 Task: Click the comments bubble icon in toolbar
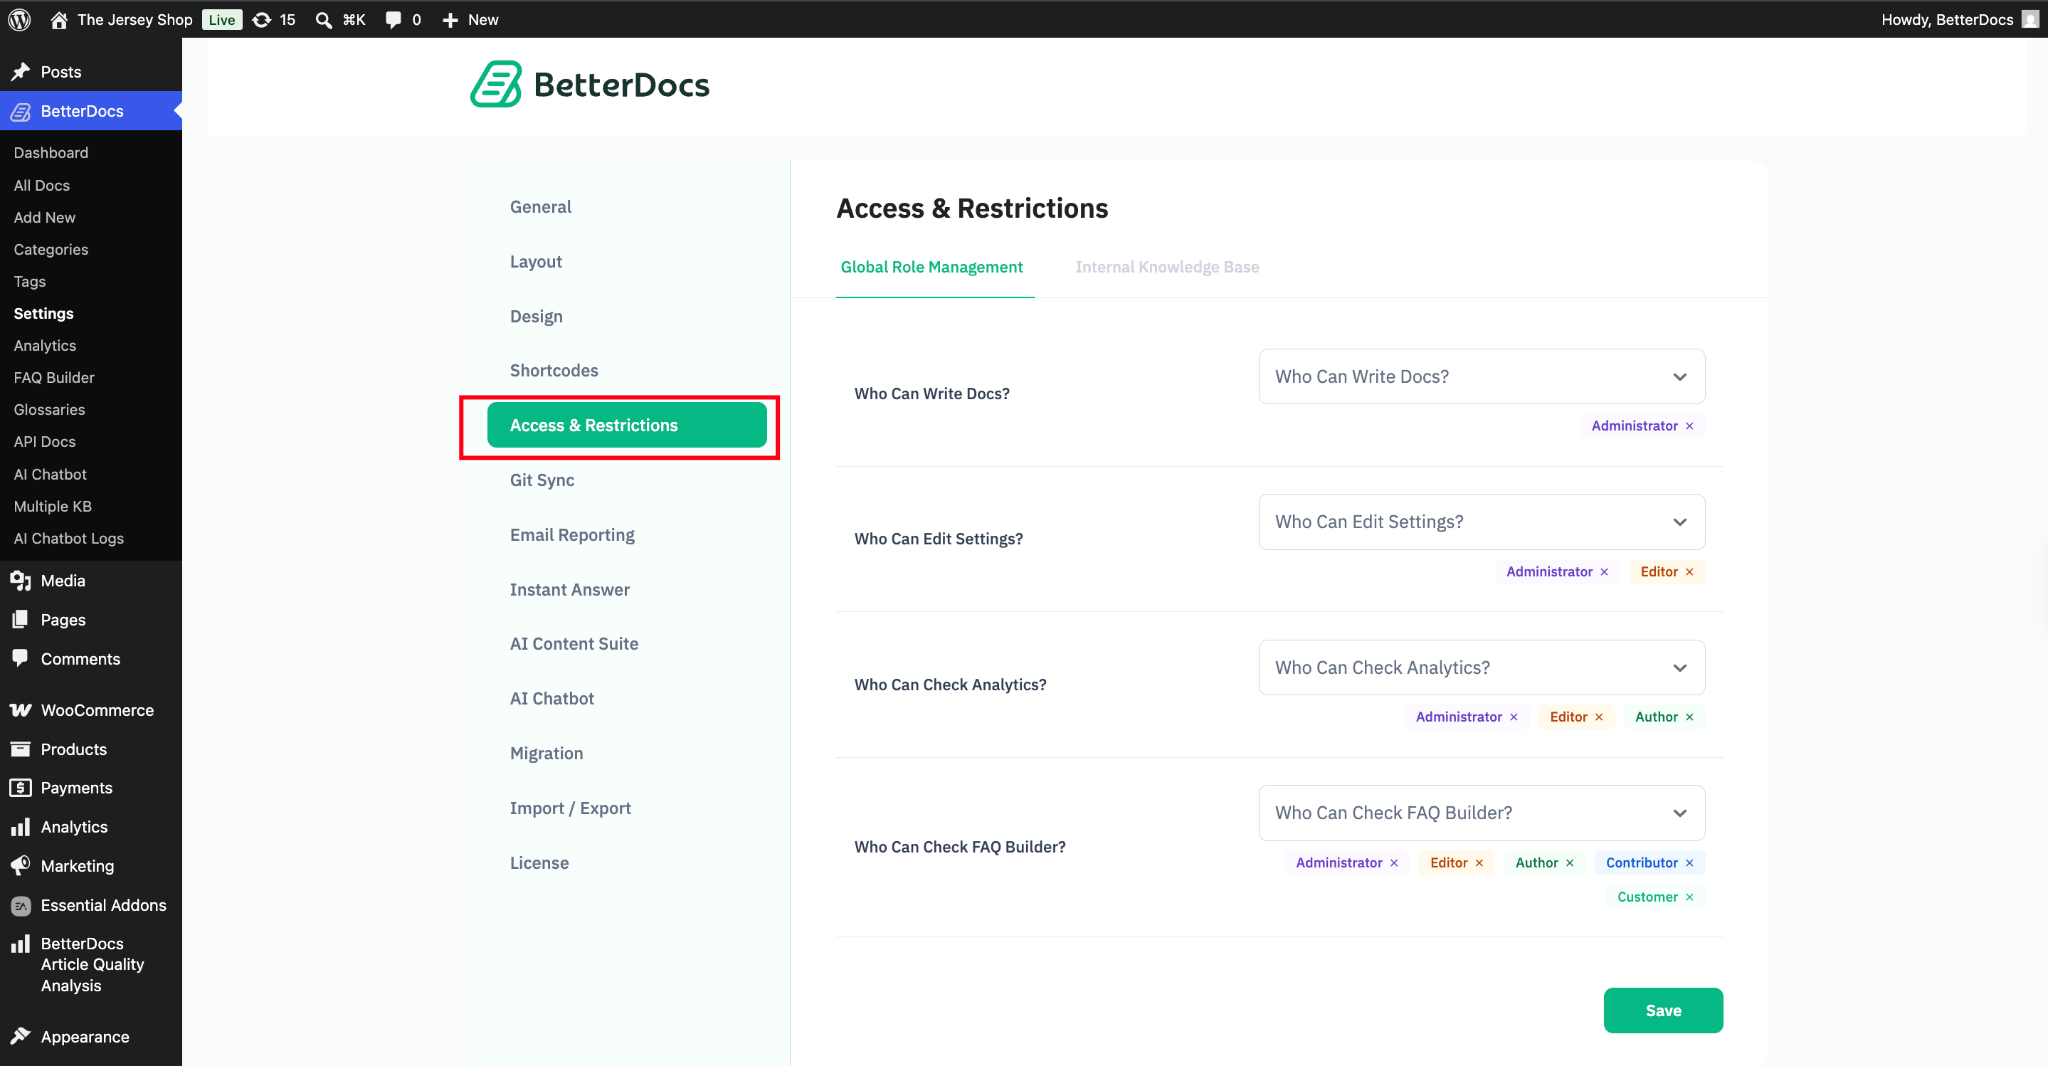pyautogui.click(x=393, y=20)
